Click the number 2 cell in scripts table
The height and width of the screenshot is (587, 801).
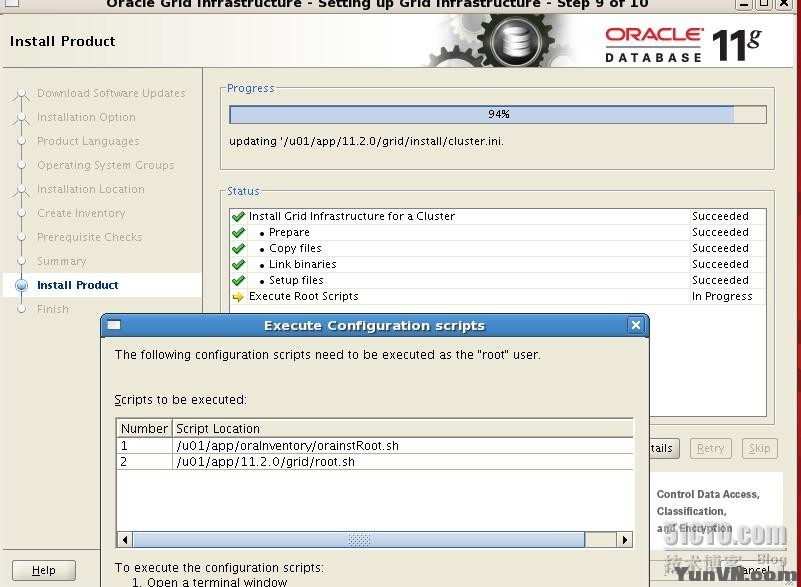pyautogui.click(x=145, y=462)
